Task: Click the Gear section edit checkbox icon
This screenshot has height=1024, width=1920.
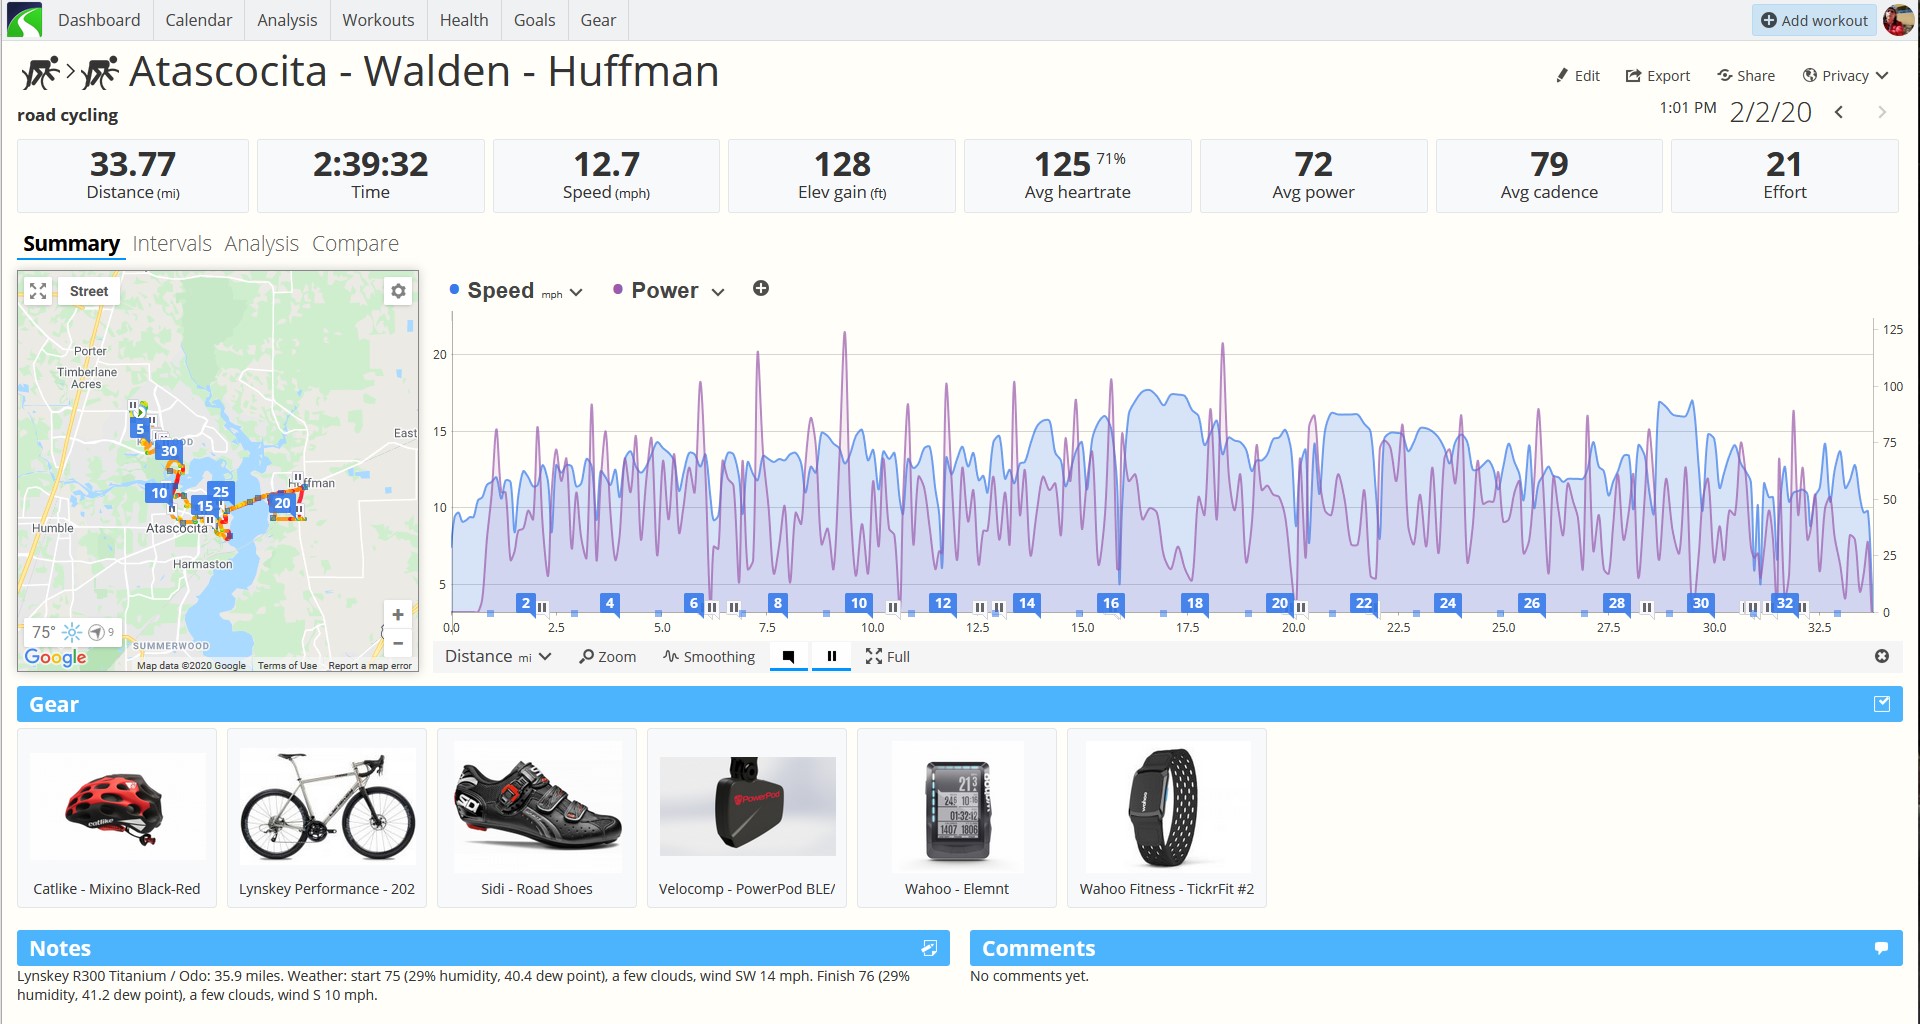Action: (1881, 704)
